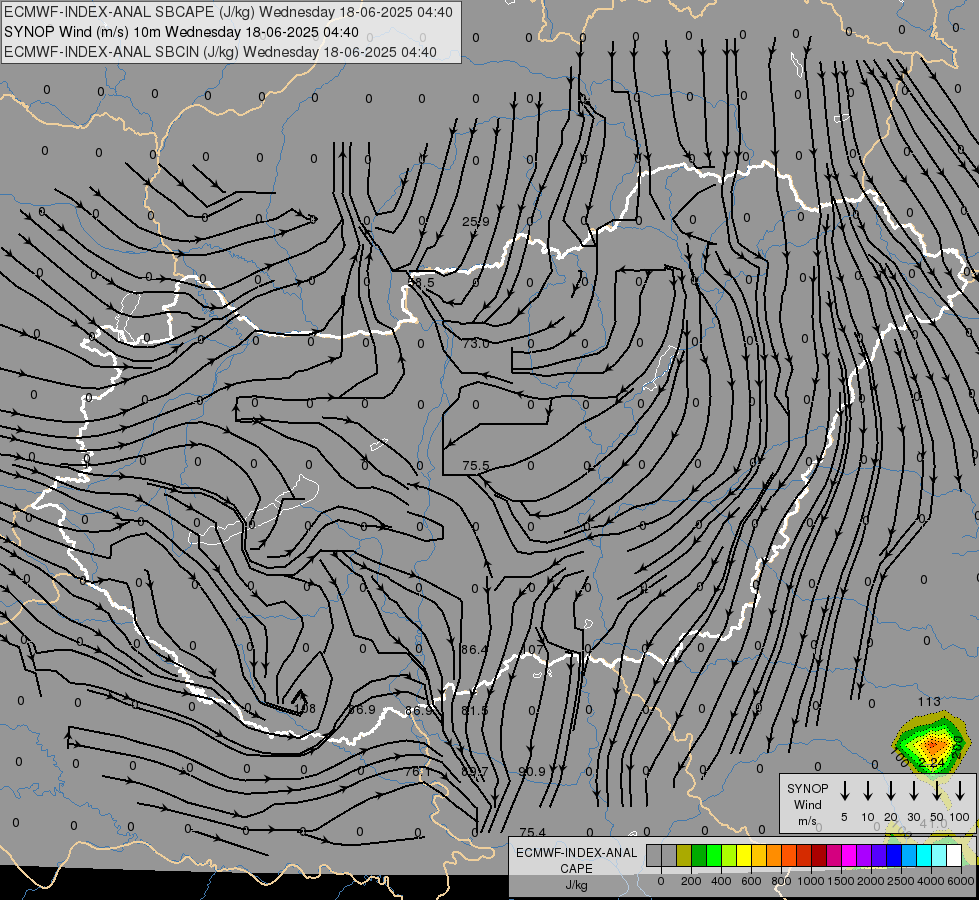Pick the pure yellow CAPE legend swatch
This screenshot has width=979, height=900.
click(744, 855)
